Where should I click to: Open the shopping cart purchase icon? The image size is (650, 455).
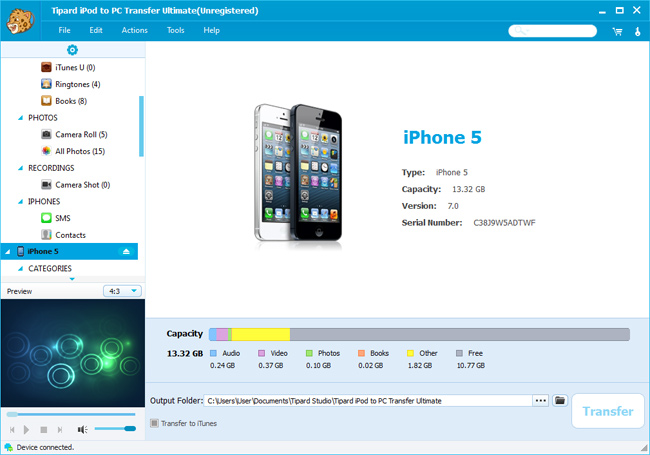pyautogui.click(x=617, y=31)
